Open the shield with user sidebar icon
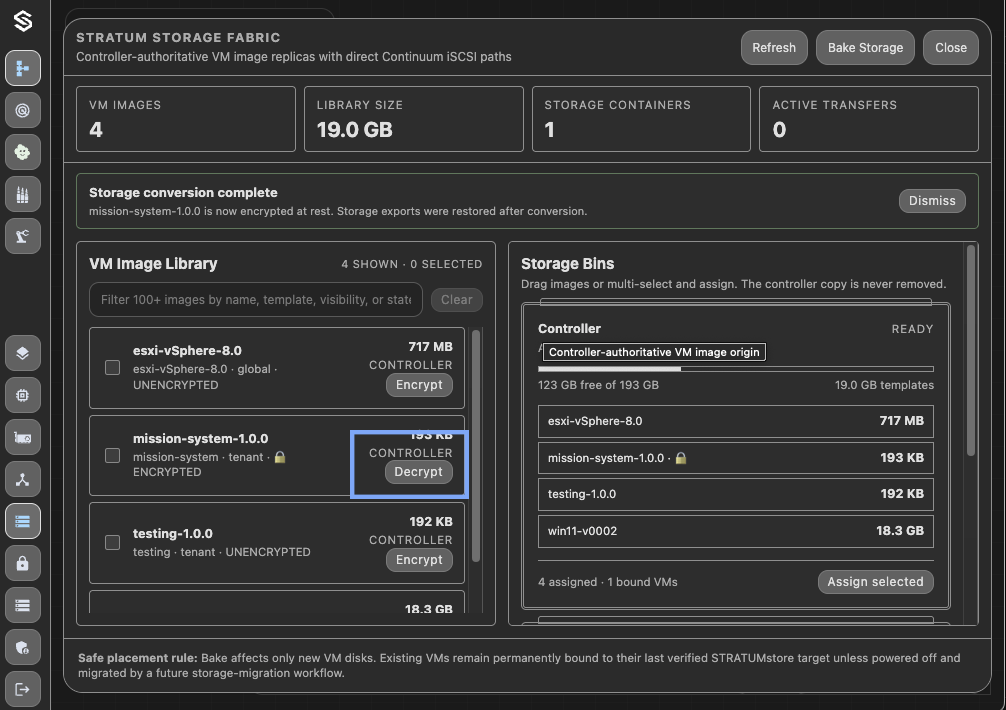The width and height of the screenshot is (1006, 710). pos(23,647)
